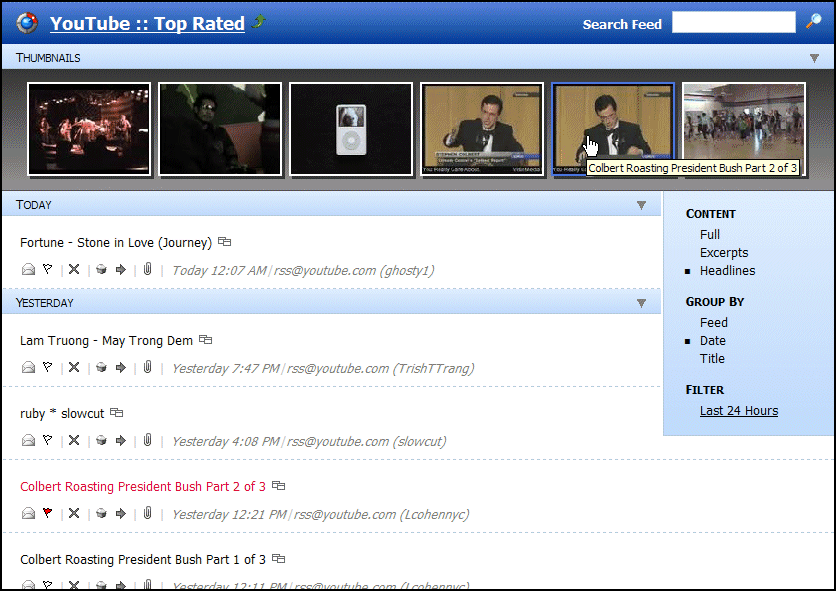The image size is (836, 591).
Task: Delete the Fortune - Stone in Love item
Action: 74,269
